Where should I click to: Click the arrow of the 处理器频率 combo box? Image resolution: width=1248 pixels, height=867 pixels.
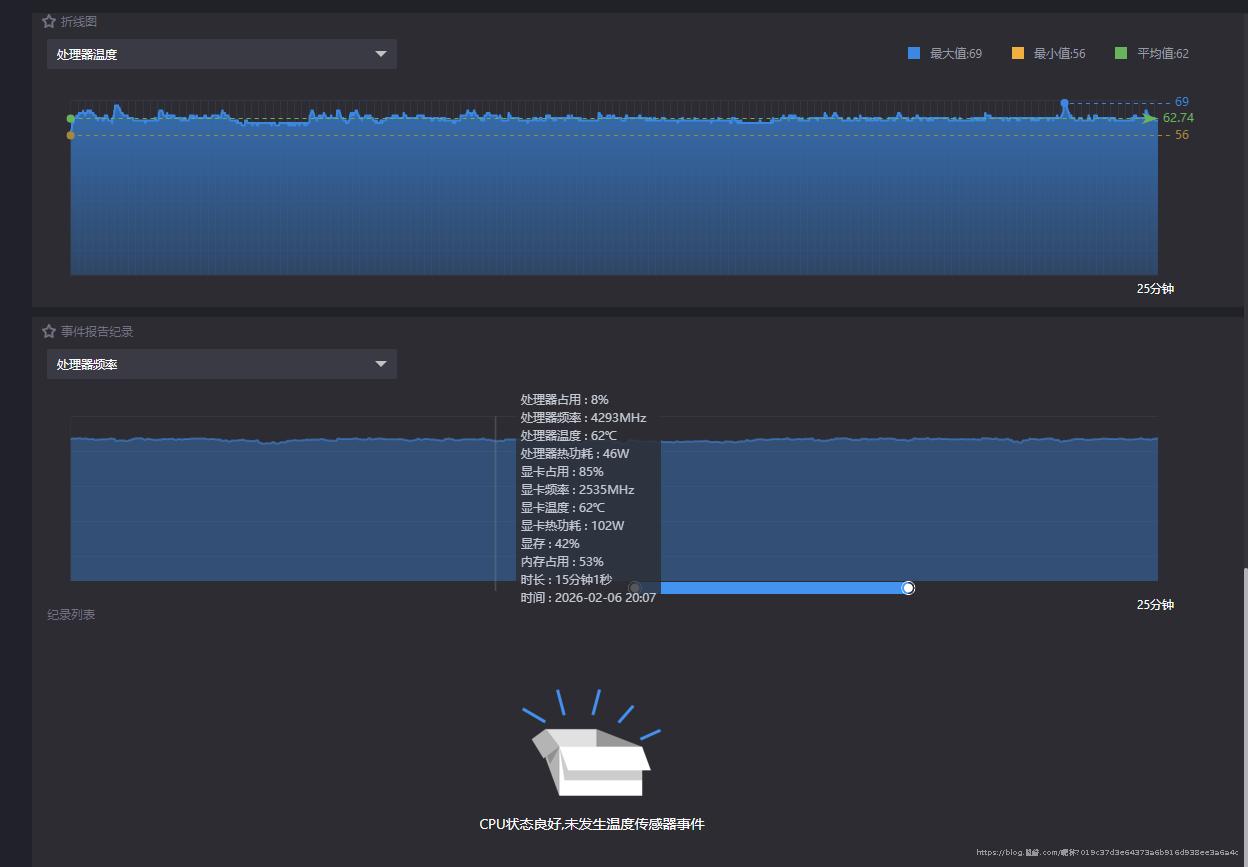point(381,364)
